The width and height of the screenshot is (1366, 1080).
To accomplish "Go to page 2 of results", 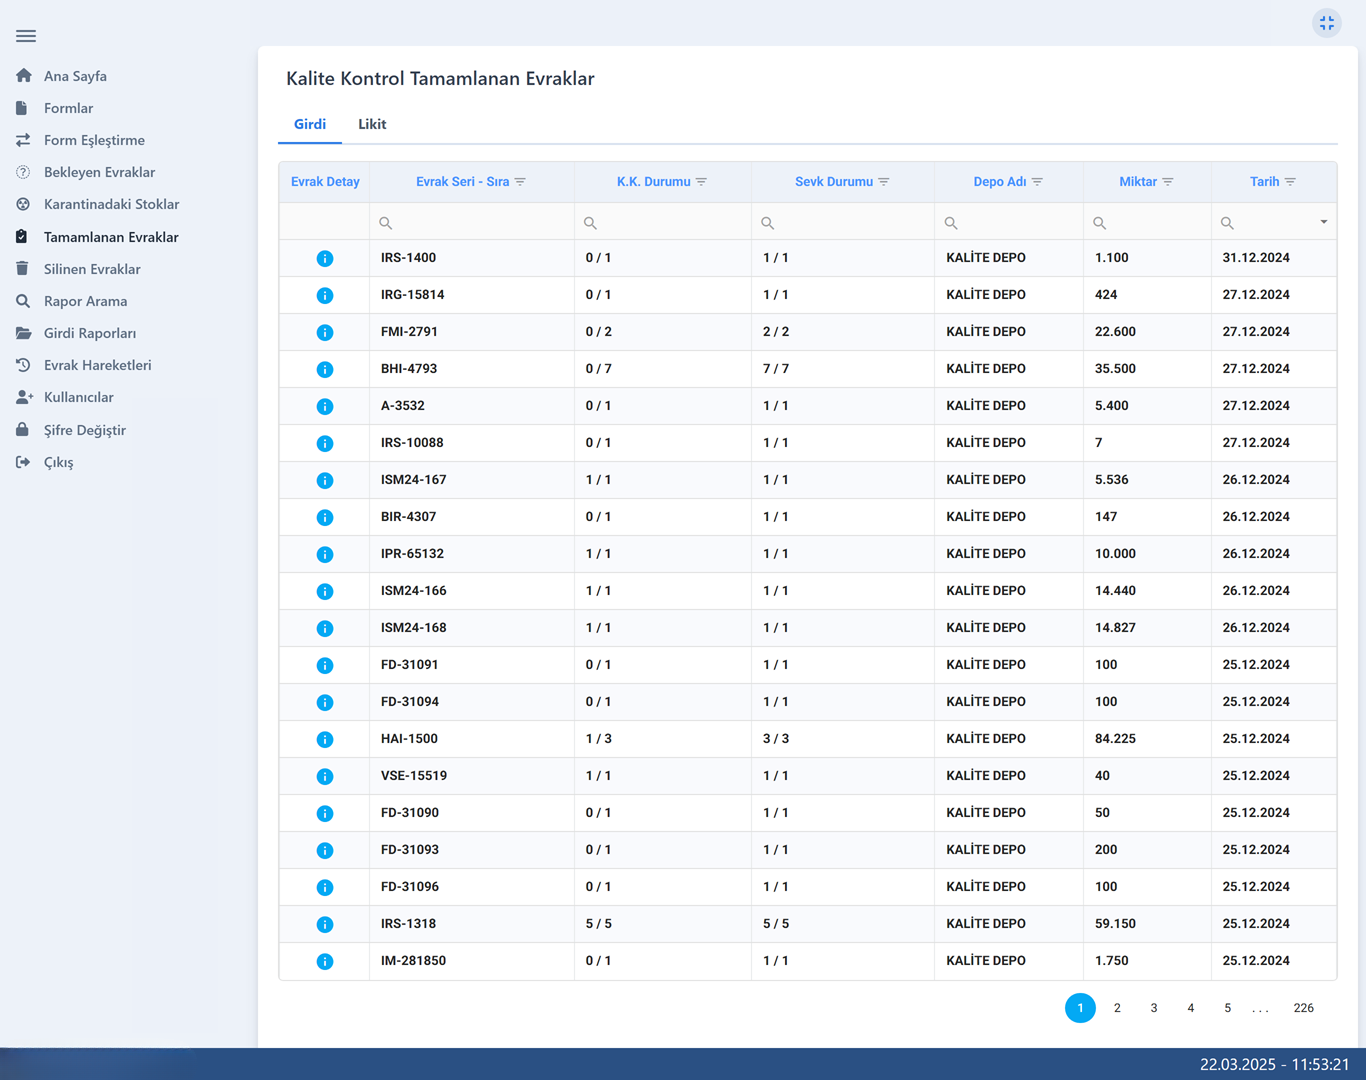I will tap(1117, 1008).
